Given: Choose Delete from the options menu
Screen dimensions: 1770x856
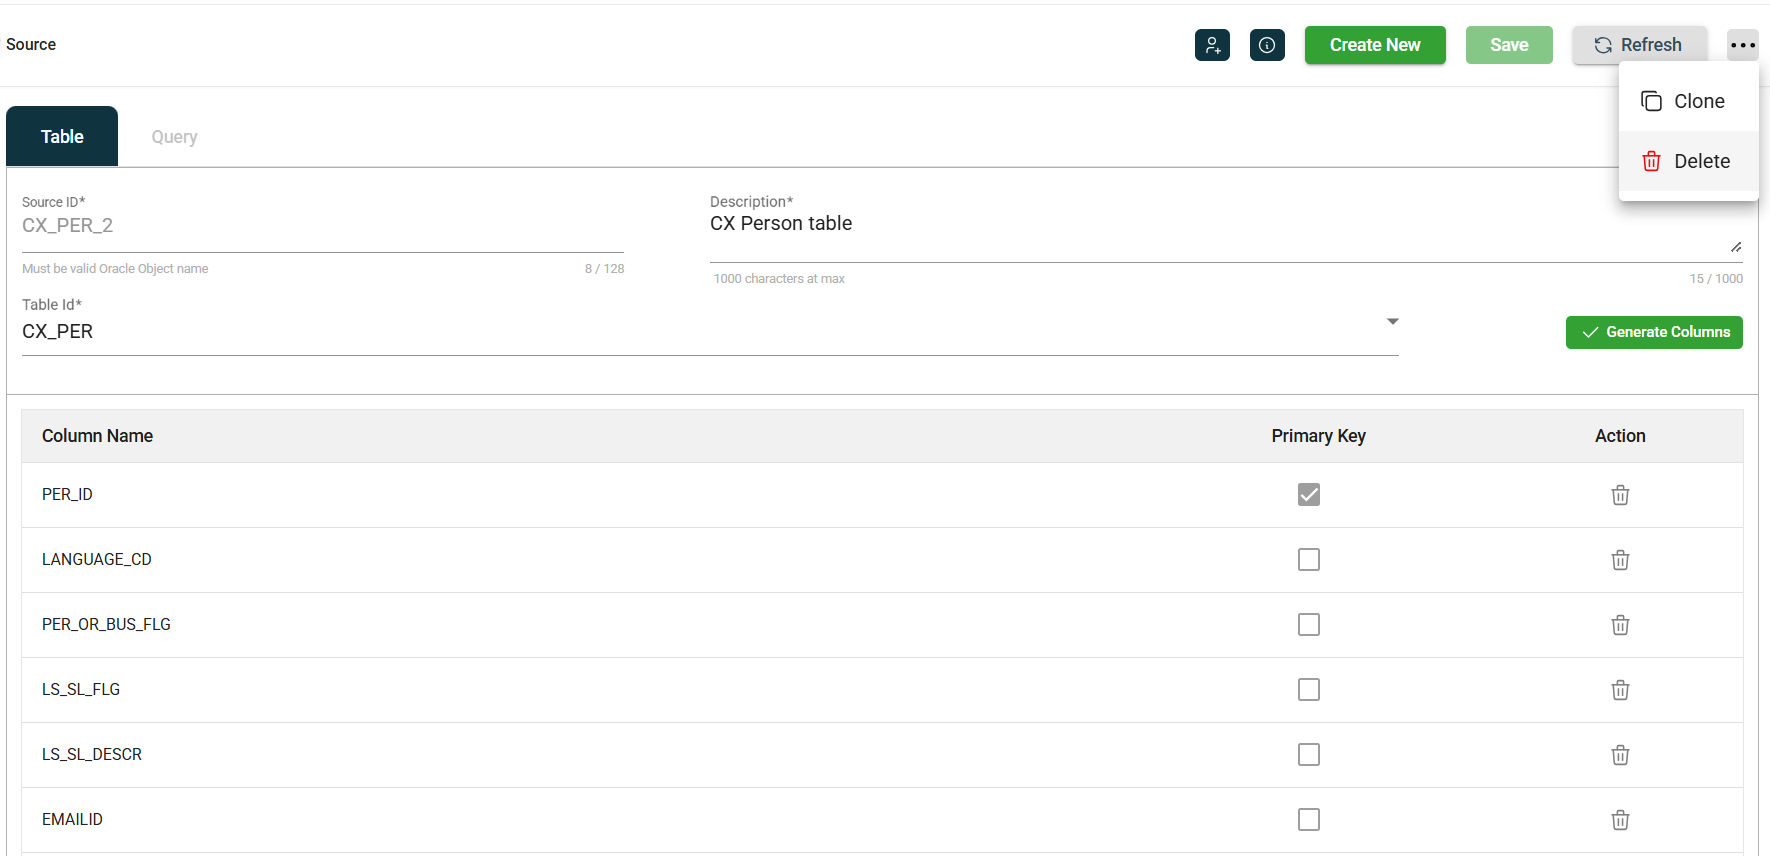Looking at the screenshot, I should pos(1688,161).
